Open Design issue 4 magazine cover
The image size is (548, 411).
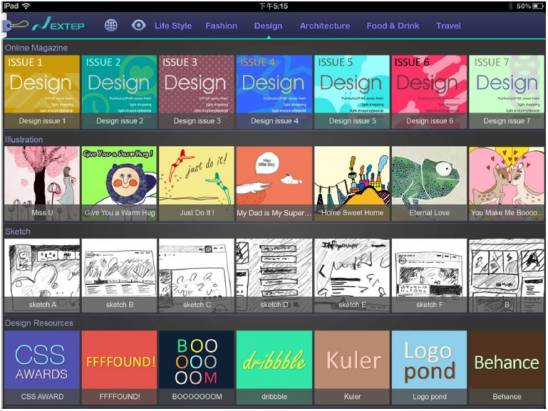[x=274, y=92]
